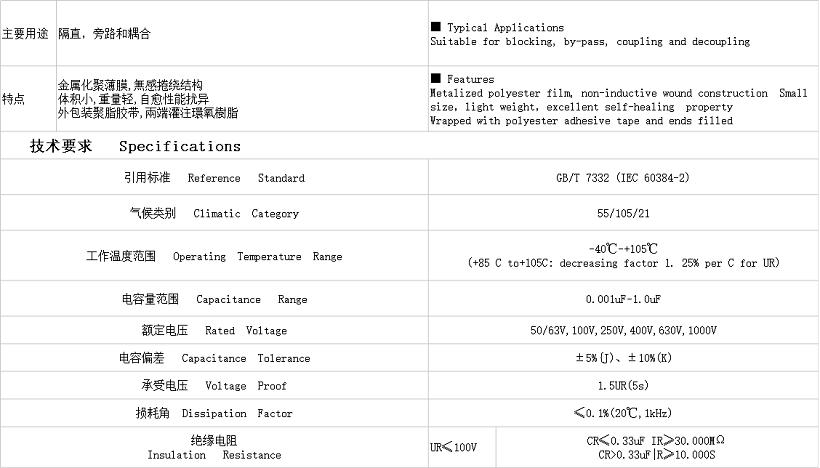The height and width of the screenshot is (468, 820).
Task: Click the 引用标准 Reference Standard cell
Action: pos(214,178)
